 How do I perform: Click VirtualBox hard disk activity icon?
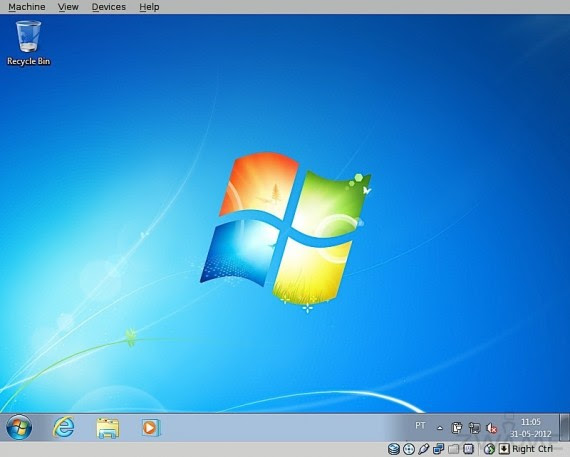coord(394,449)
